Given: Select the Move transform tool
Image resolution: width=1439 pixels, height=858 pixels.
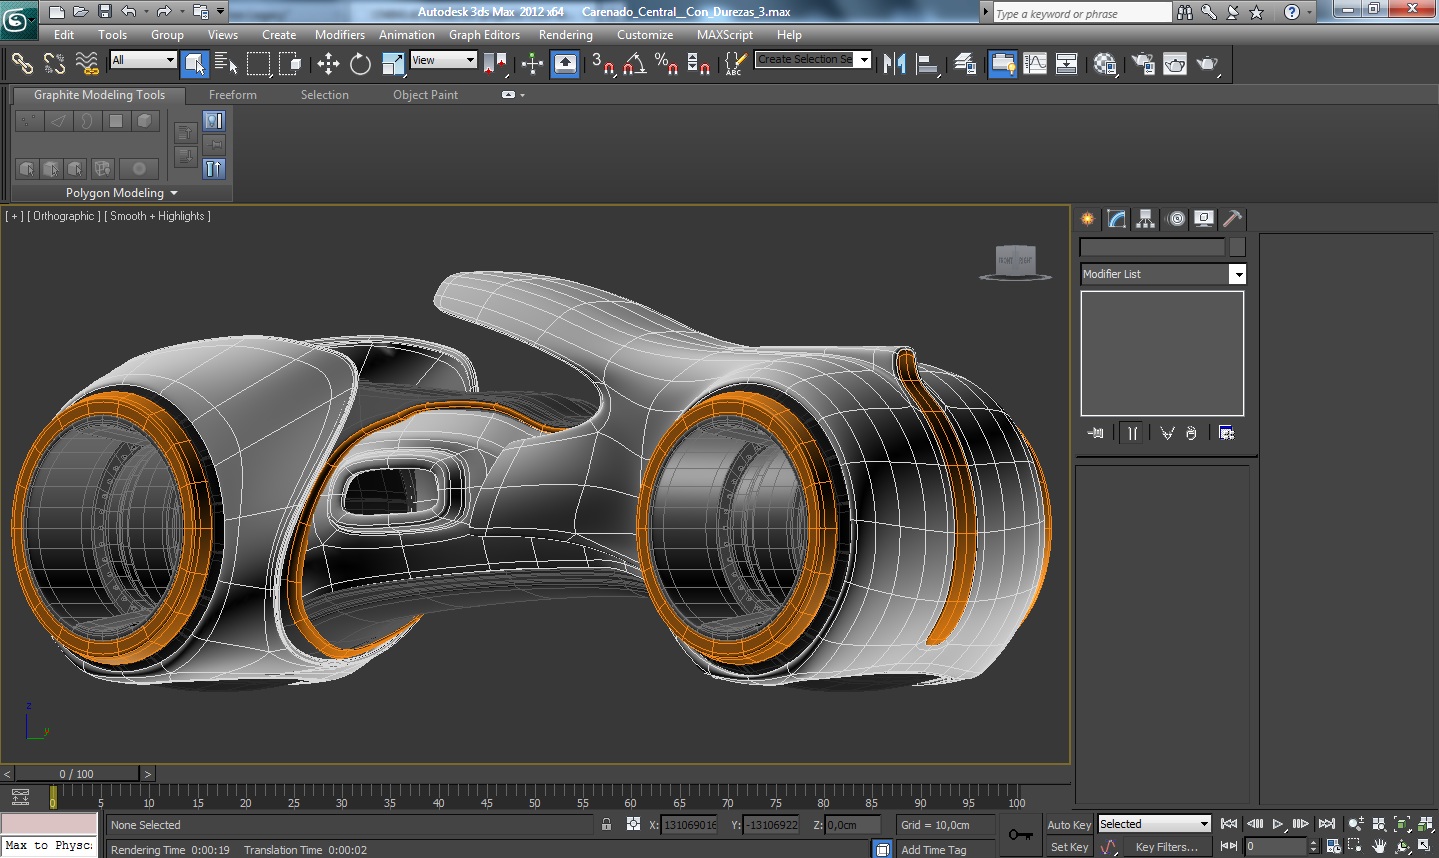Looking at the screenshot, I should tap(328, 65).
